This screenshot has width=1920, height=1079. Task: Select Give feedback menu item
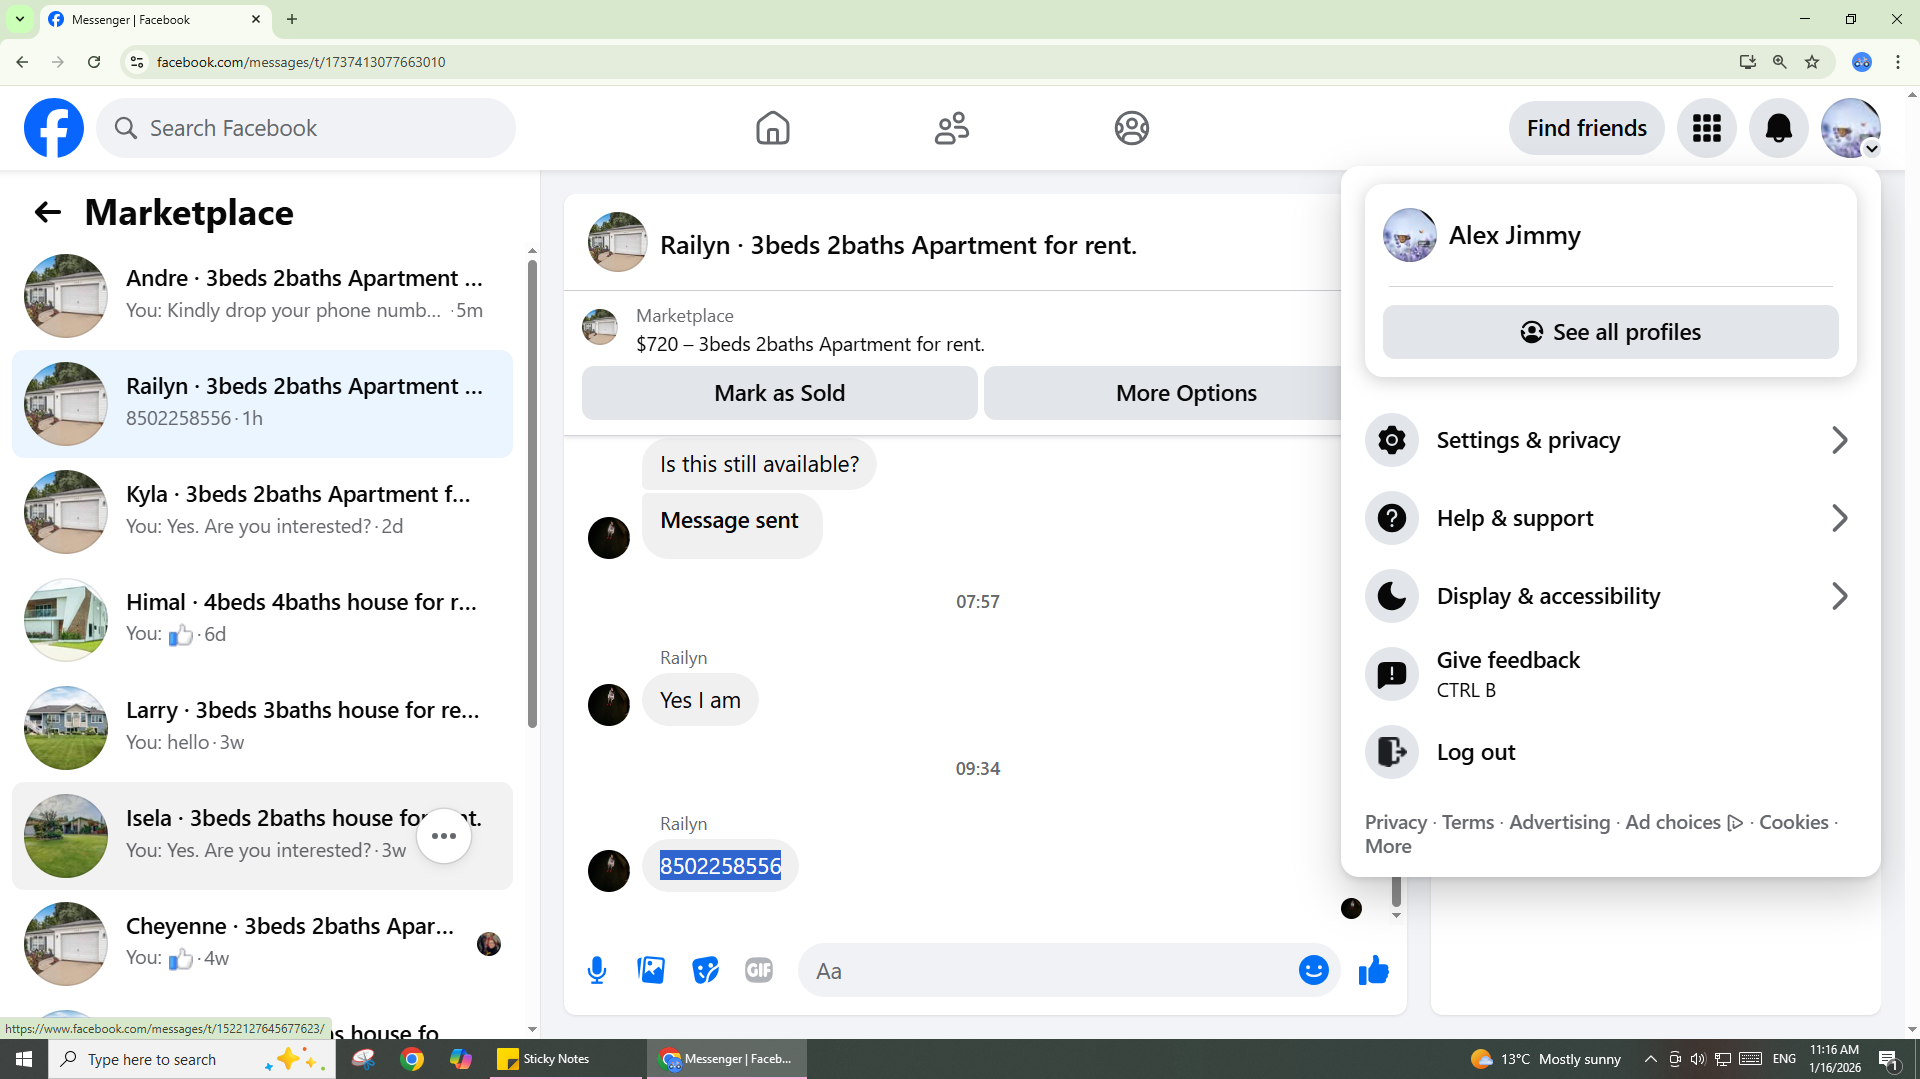point(1610,674)
